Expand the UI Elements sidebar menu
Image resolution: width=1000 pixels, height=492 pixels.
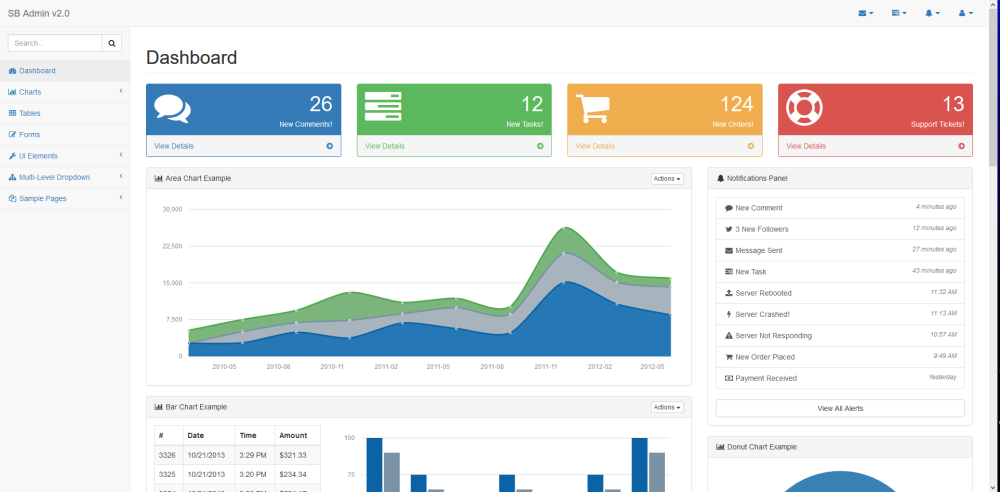(x=65, y=156)
